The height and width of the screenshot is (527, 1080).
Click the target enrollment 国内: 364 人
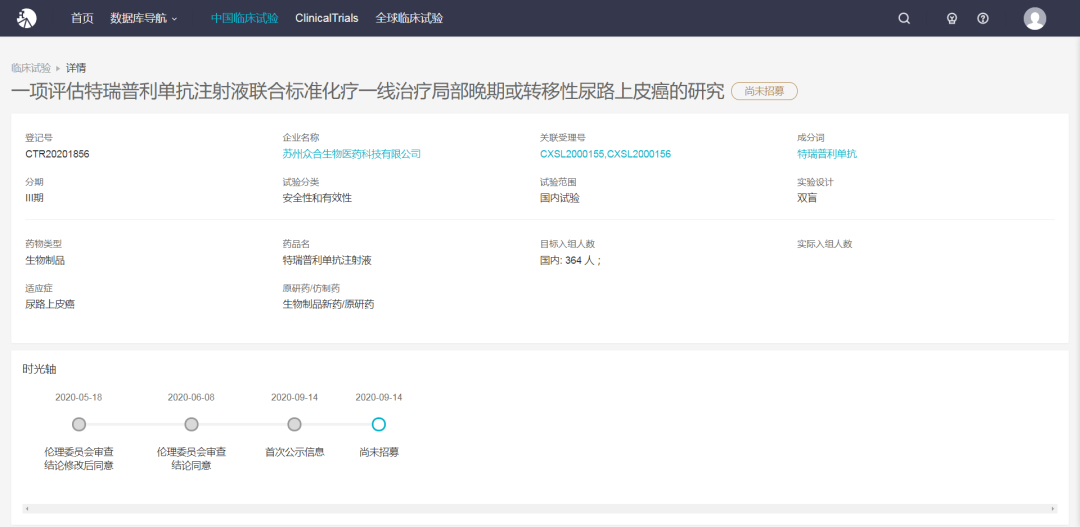pyautogui.click(x=570, y=260)
